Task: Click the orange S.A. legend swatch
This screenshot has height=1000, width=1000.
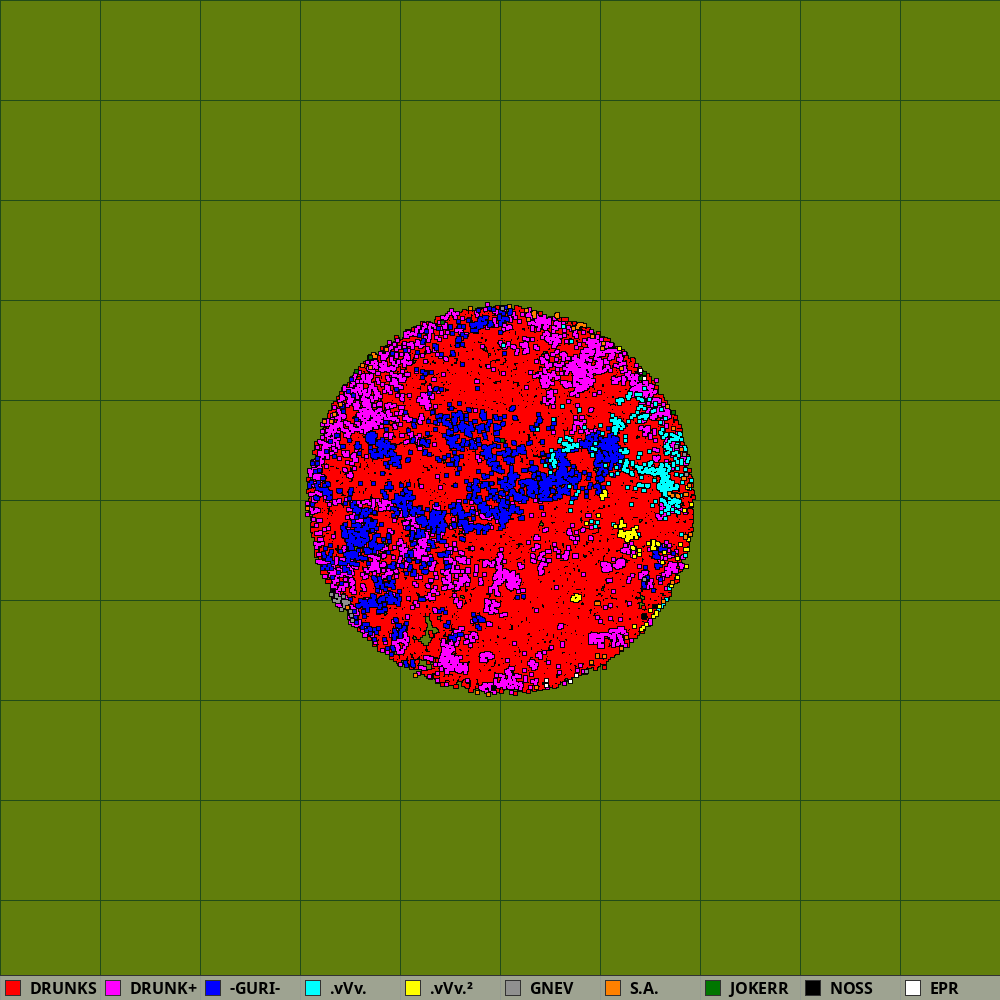Action: [614, 988]
